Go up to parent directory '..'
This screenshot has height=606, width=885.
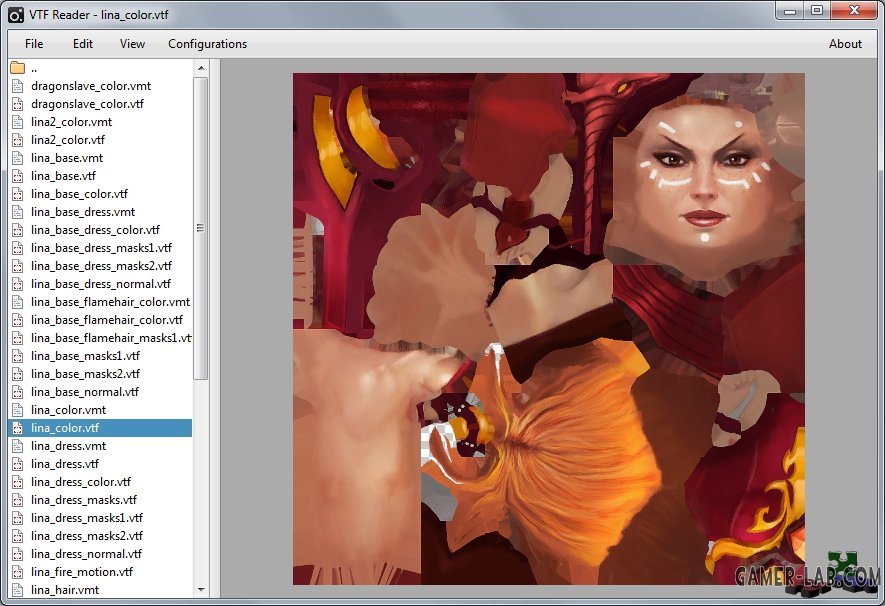point(34,69)
